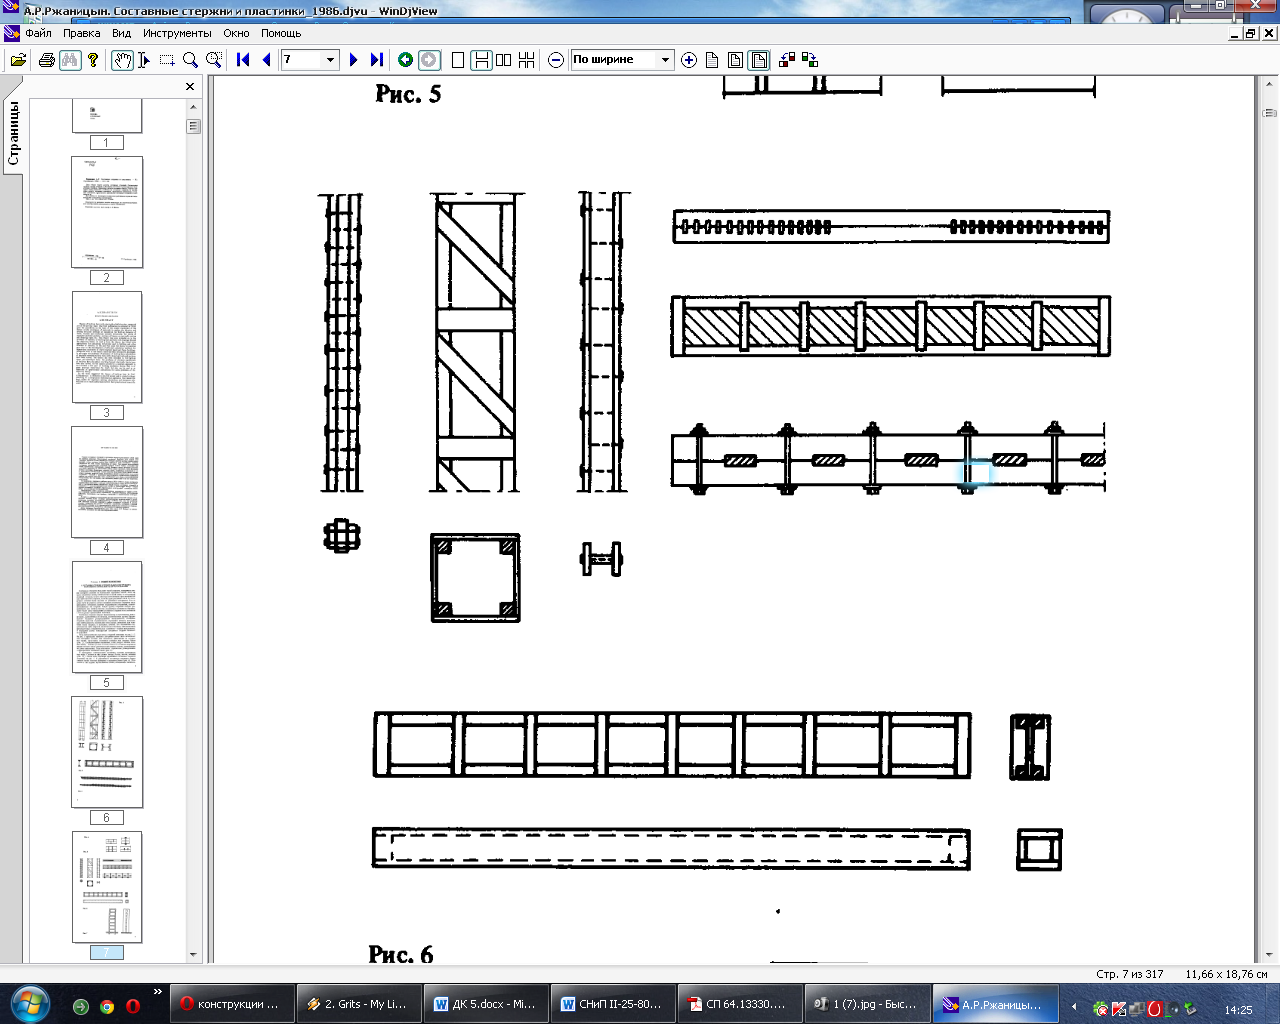This screenshot has width=1280, height=1024.
Task: Zoom in with the plus icon
Action: [x=689, y=60]
